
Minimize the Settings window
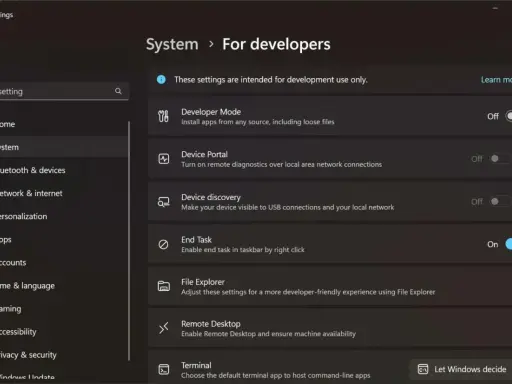pyautogui.click(x=495, y=8)
